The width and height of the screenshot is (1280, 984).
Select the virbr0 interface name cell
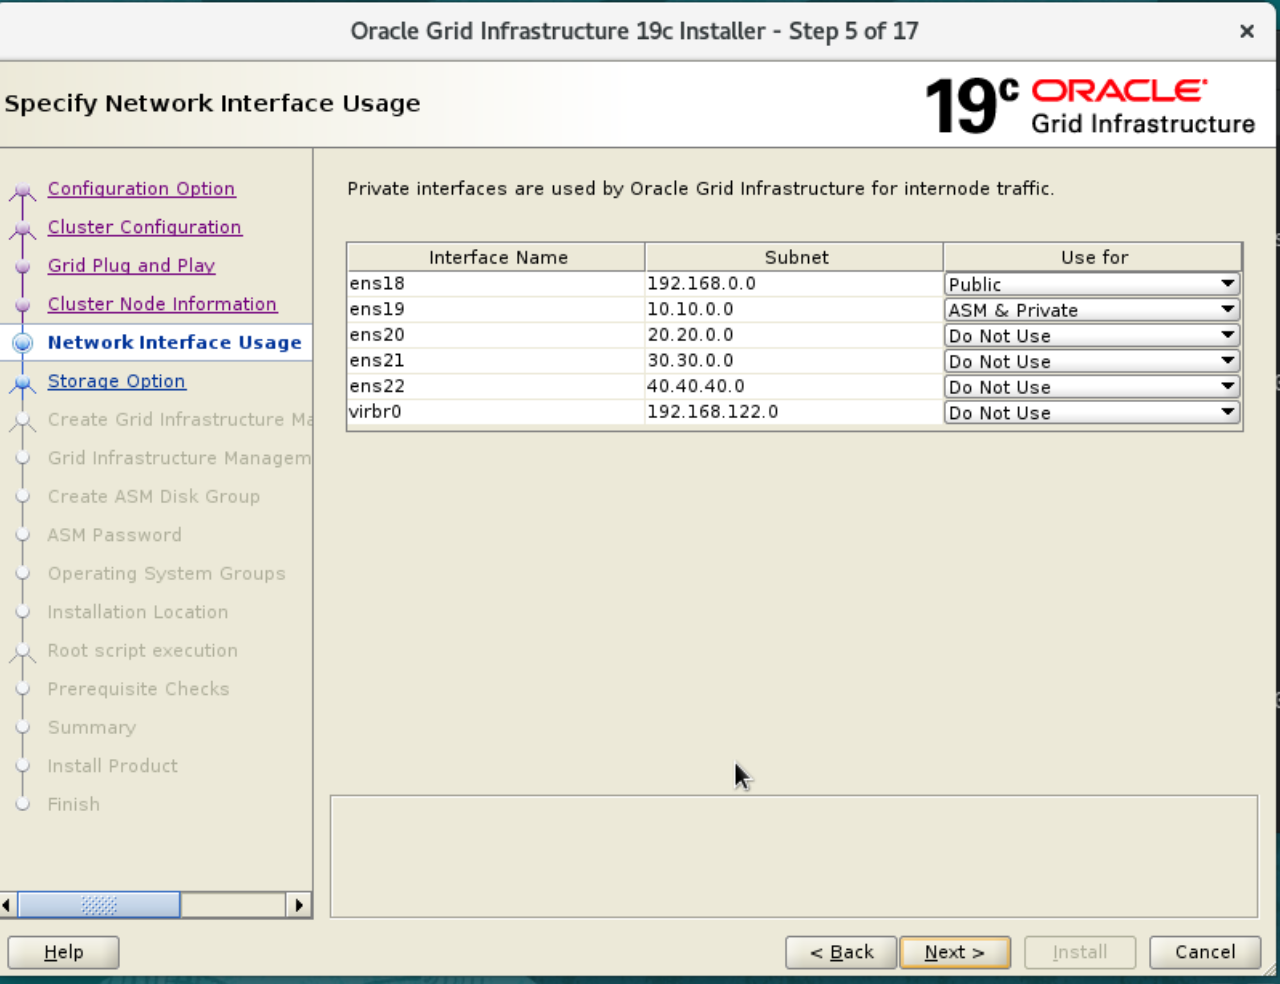pyautogui.click(x=496, y=411)
